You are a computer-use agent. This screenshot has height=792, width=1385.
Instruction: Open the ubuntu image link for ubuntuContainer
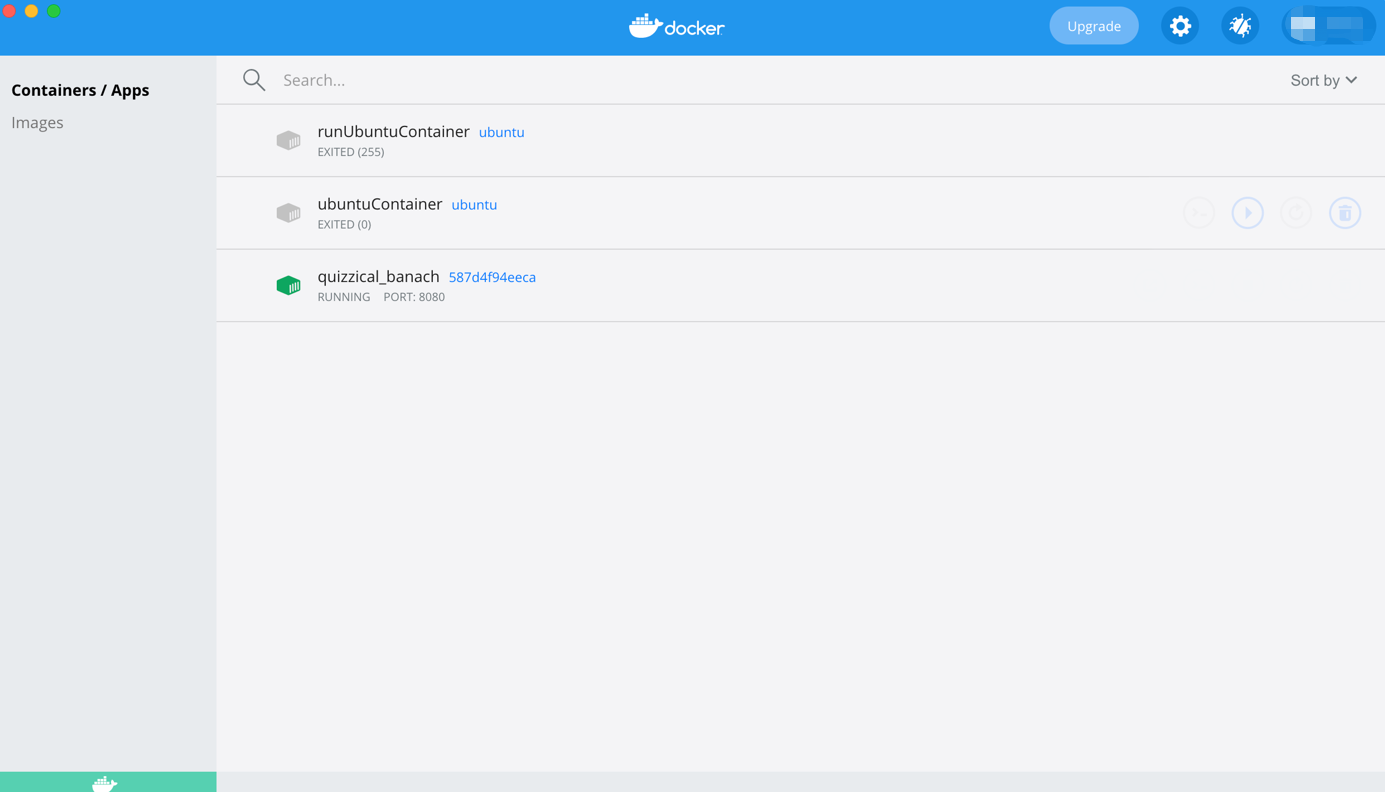click(x=473, y=204)
